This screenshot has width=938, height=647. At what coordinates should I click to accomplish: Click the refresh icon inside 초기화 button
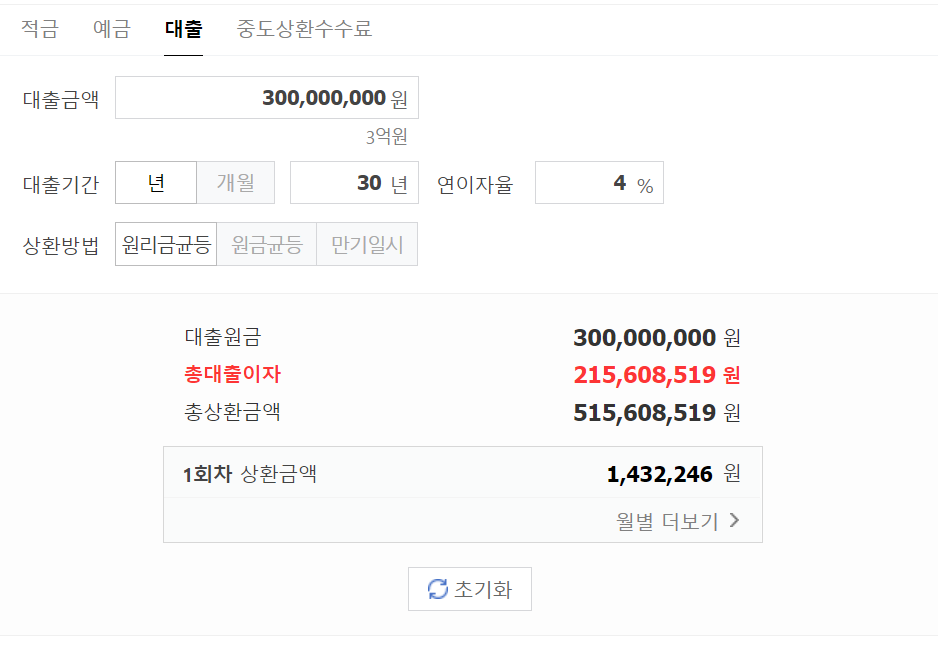point(437,589)
